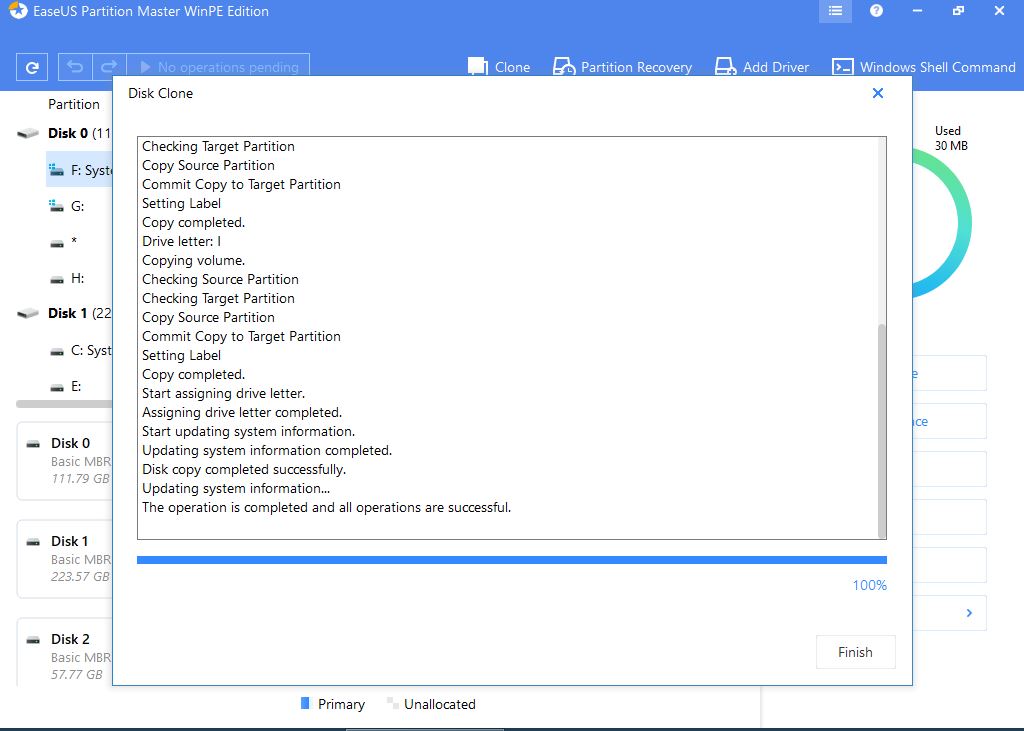Select the H: partition row
This screenshot has height=731, width=1024.
pyautogui.click(x=78, y=278)
